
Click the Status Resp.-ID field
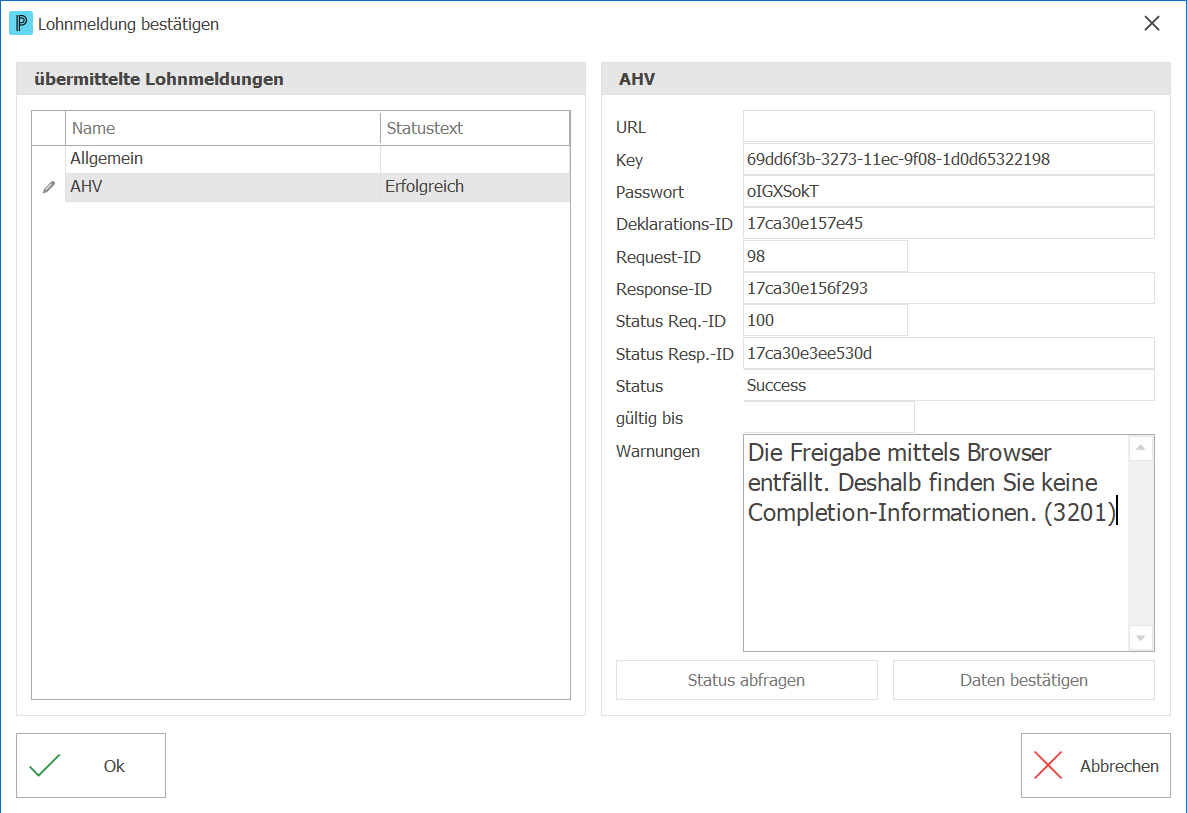pos(949,354)
